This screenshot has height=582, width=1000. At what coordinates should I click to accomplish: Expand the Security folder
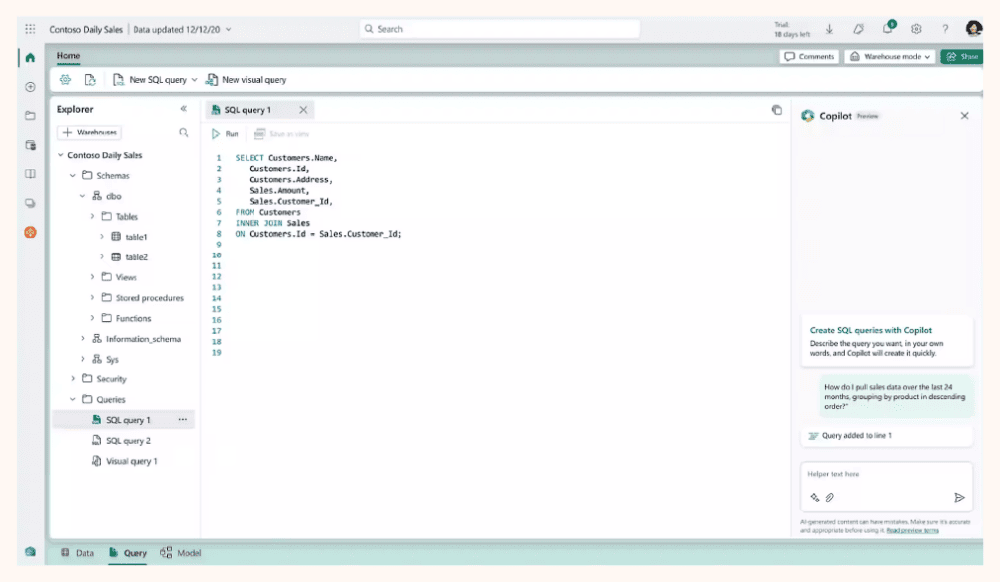(x=73, y=379)
